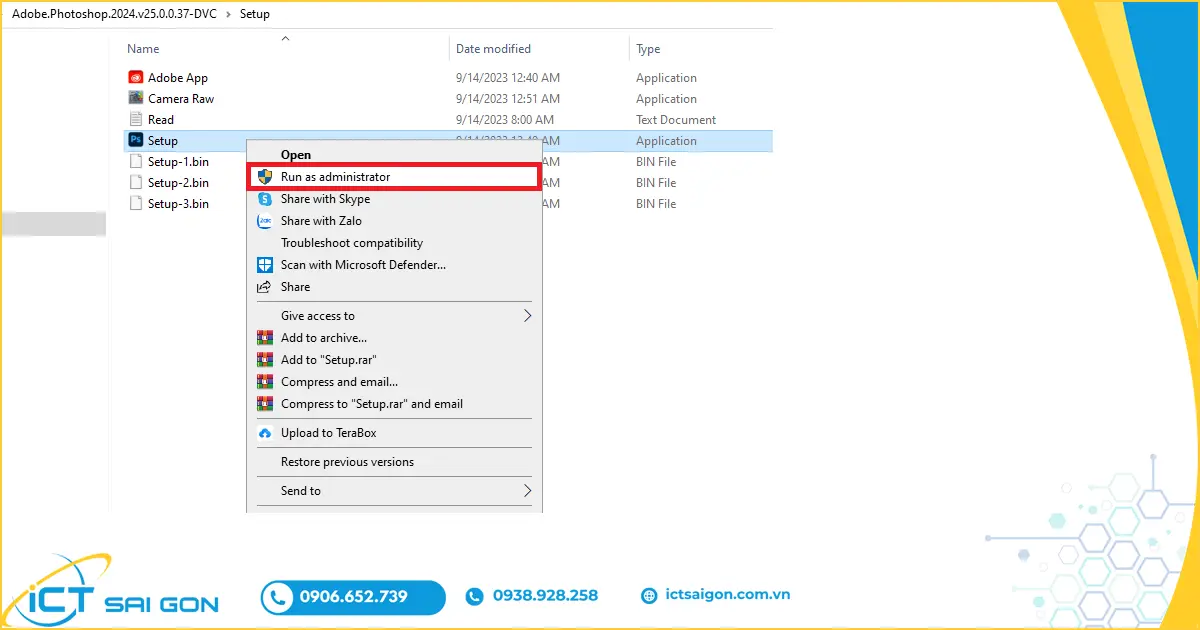Expand the Give access to submenu arrow
1200x630 pixels.
point(527,316)
